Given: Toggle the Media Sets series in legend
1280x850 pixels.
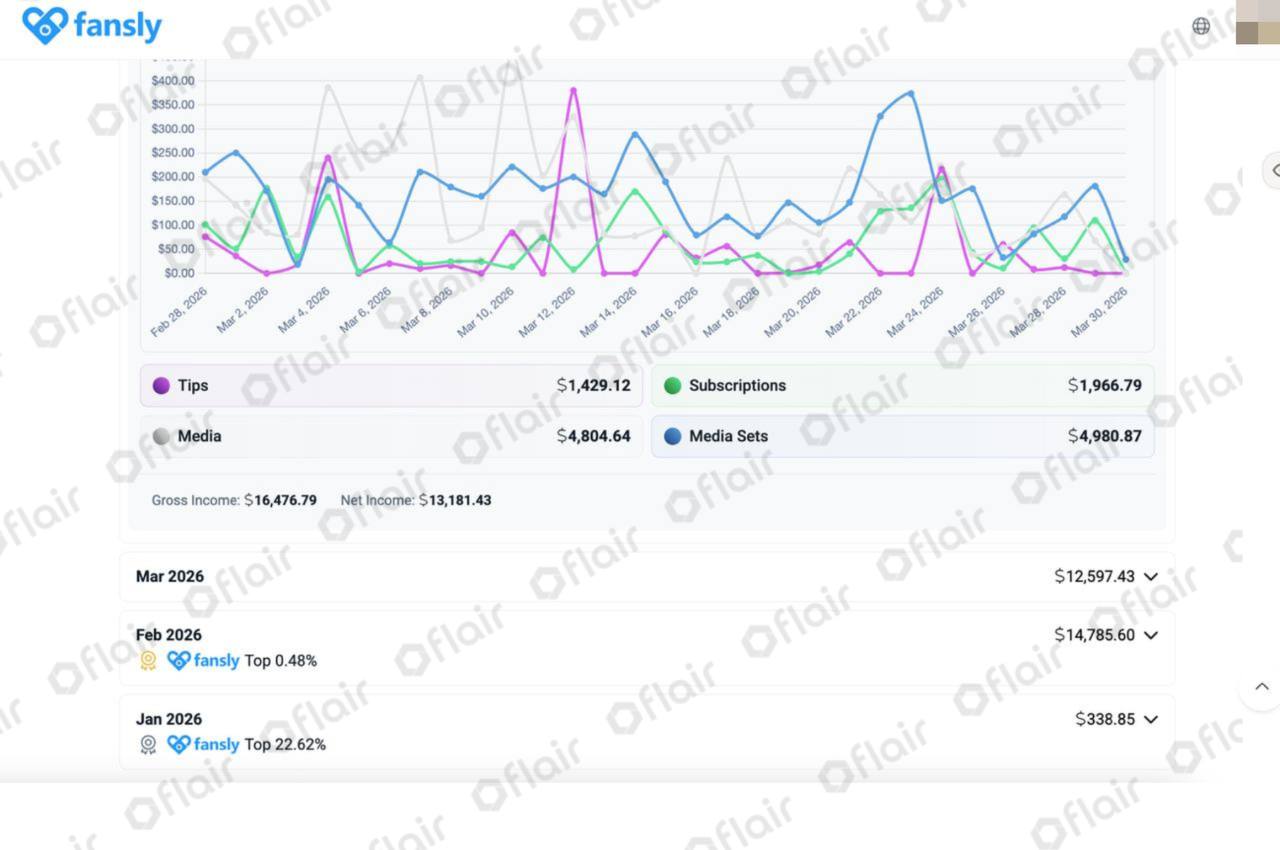Looking at the screenshot, I should [x=902, y=437].
